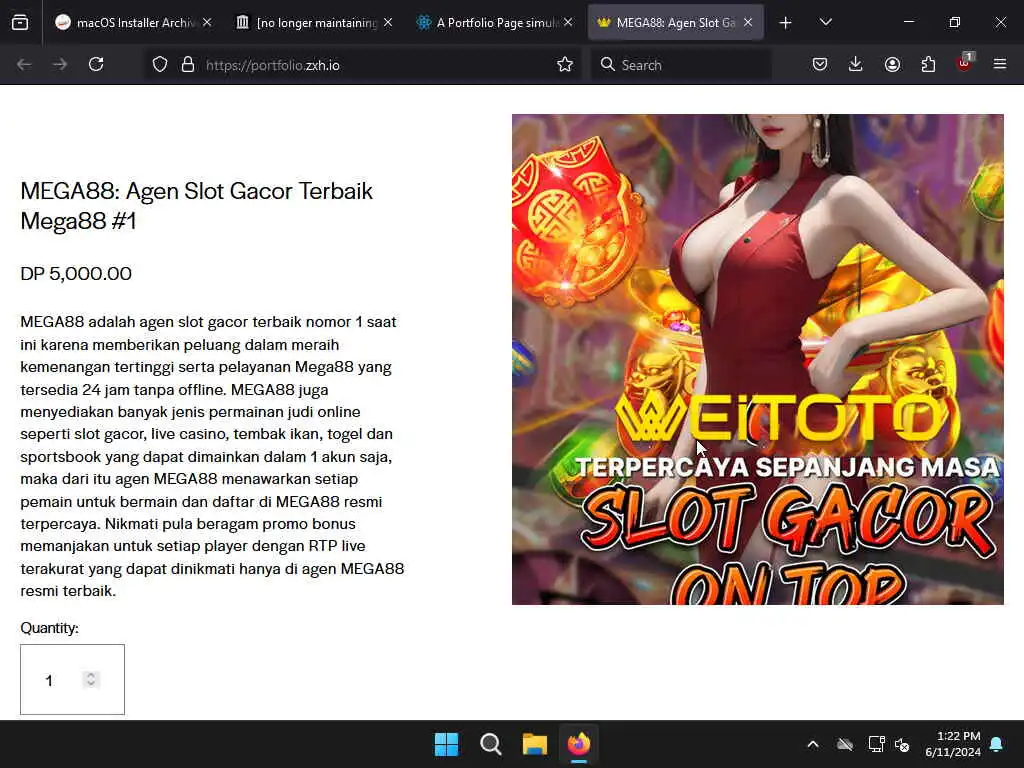Open Windows taskbar search
This screenshot has height=768, width=1024.
click(x=490, y=744)
